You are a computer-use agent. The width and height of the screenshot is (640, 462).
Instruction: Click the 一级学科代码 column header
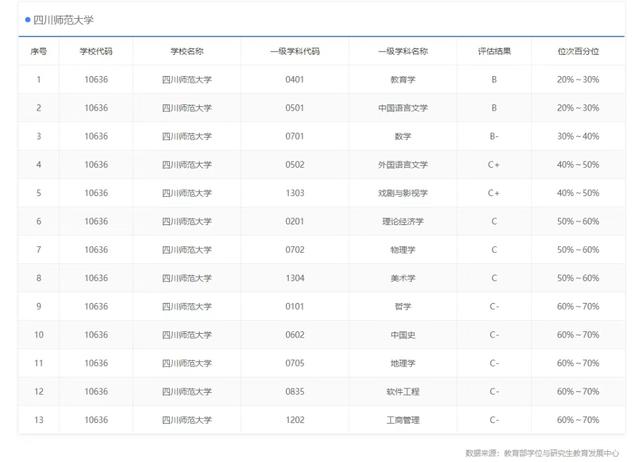(295, 51)
